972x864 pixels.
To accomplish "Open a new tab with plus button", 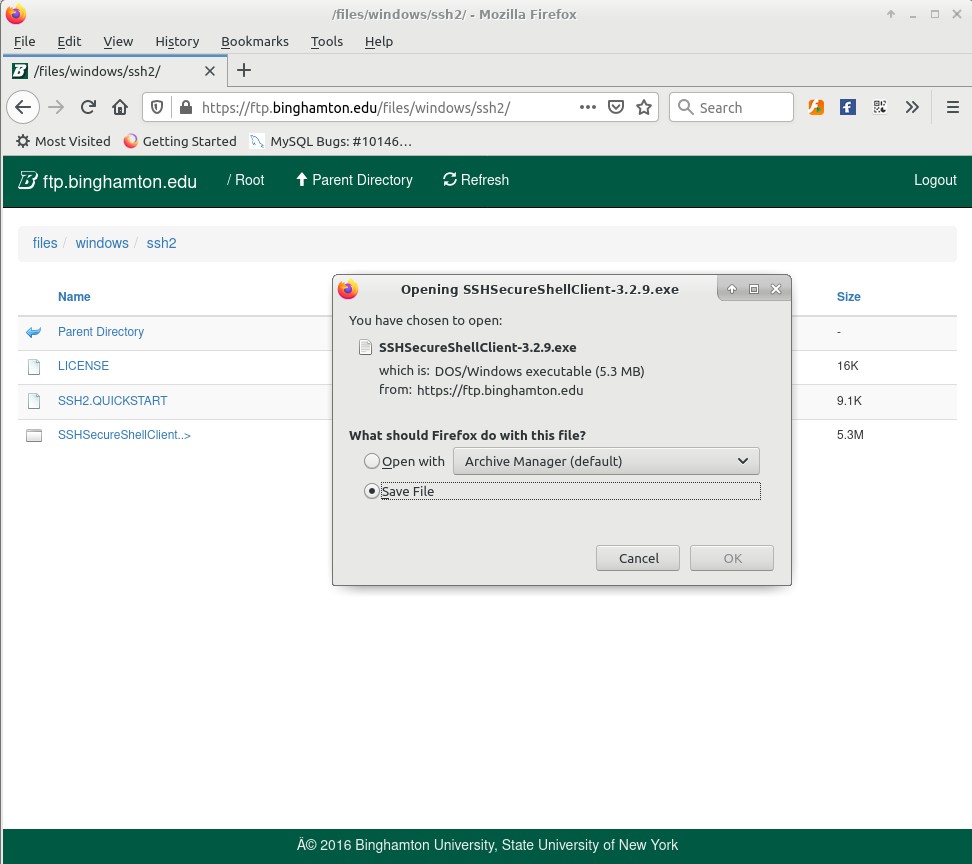I will (x=244, y=70).
